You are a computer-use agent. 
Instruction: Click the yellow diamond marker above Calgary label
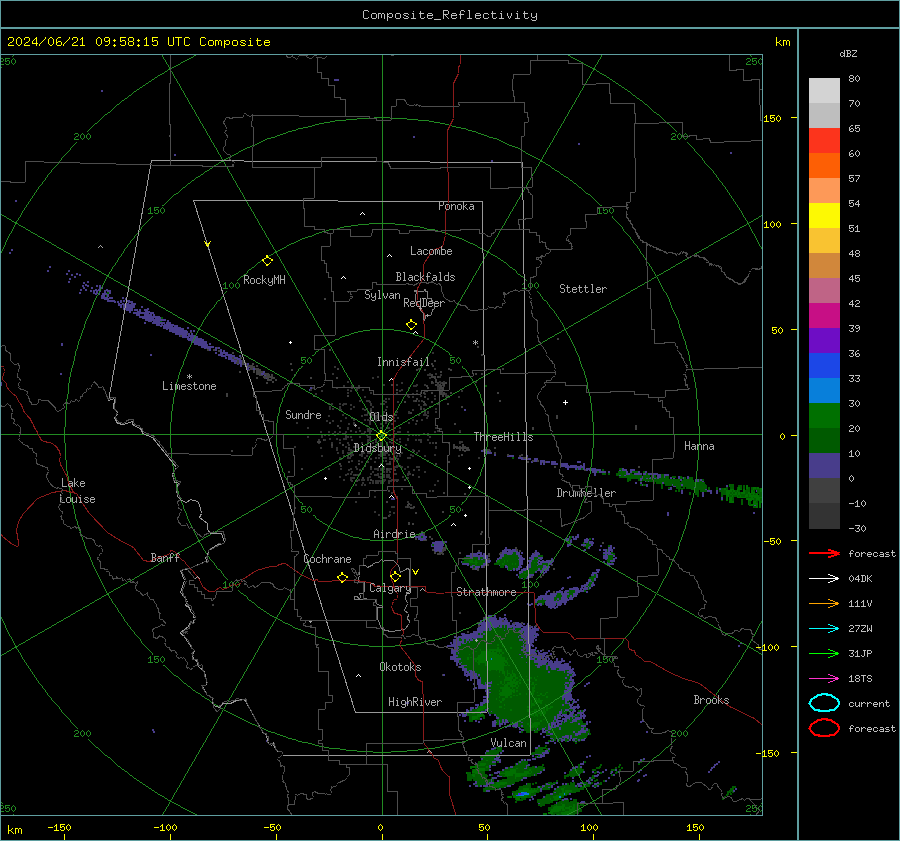click(x=395, y=576)
